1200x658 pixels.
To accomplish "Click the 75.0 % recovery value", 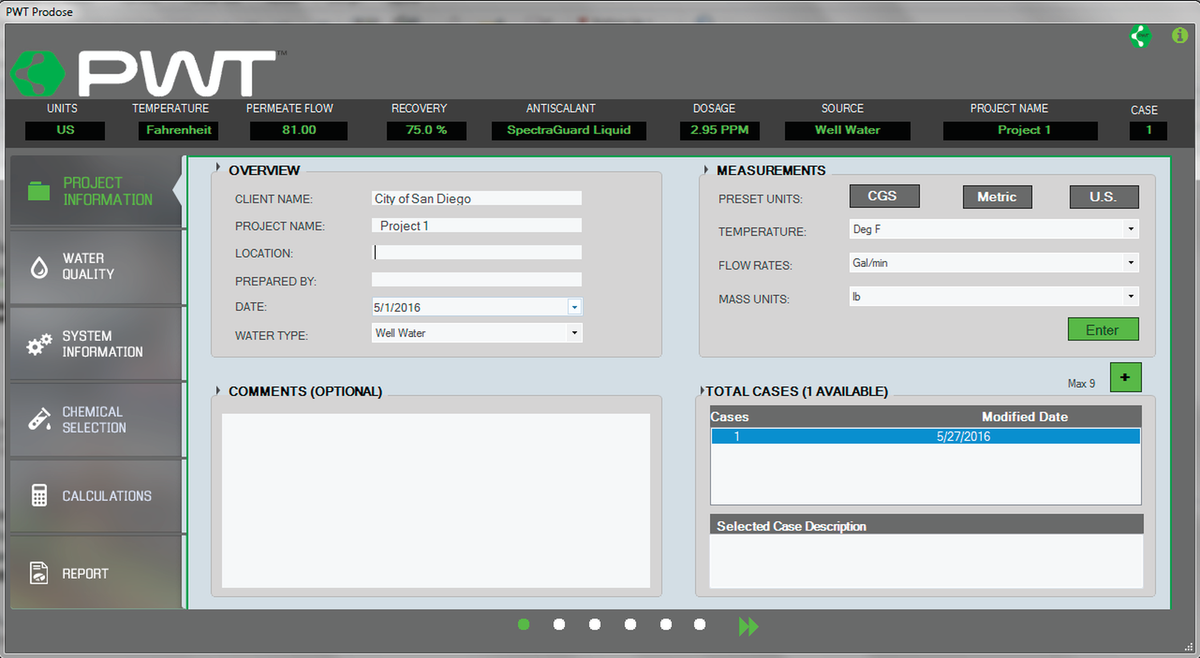I will pyautogui.click(x=426, y=130).
